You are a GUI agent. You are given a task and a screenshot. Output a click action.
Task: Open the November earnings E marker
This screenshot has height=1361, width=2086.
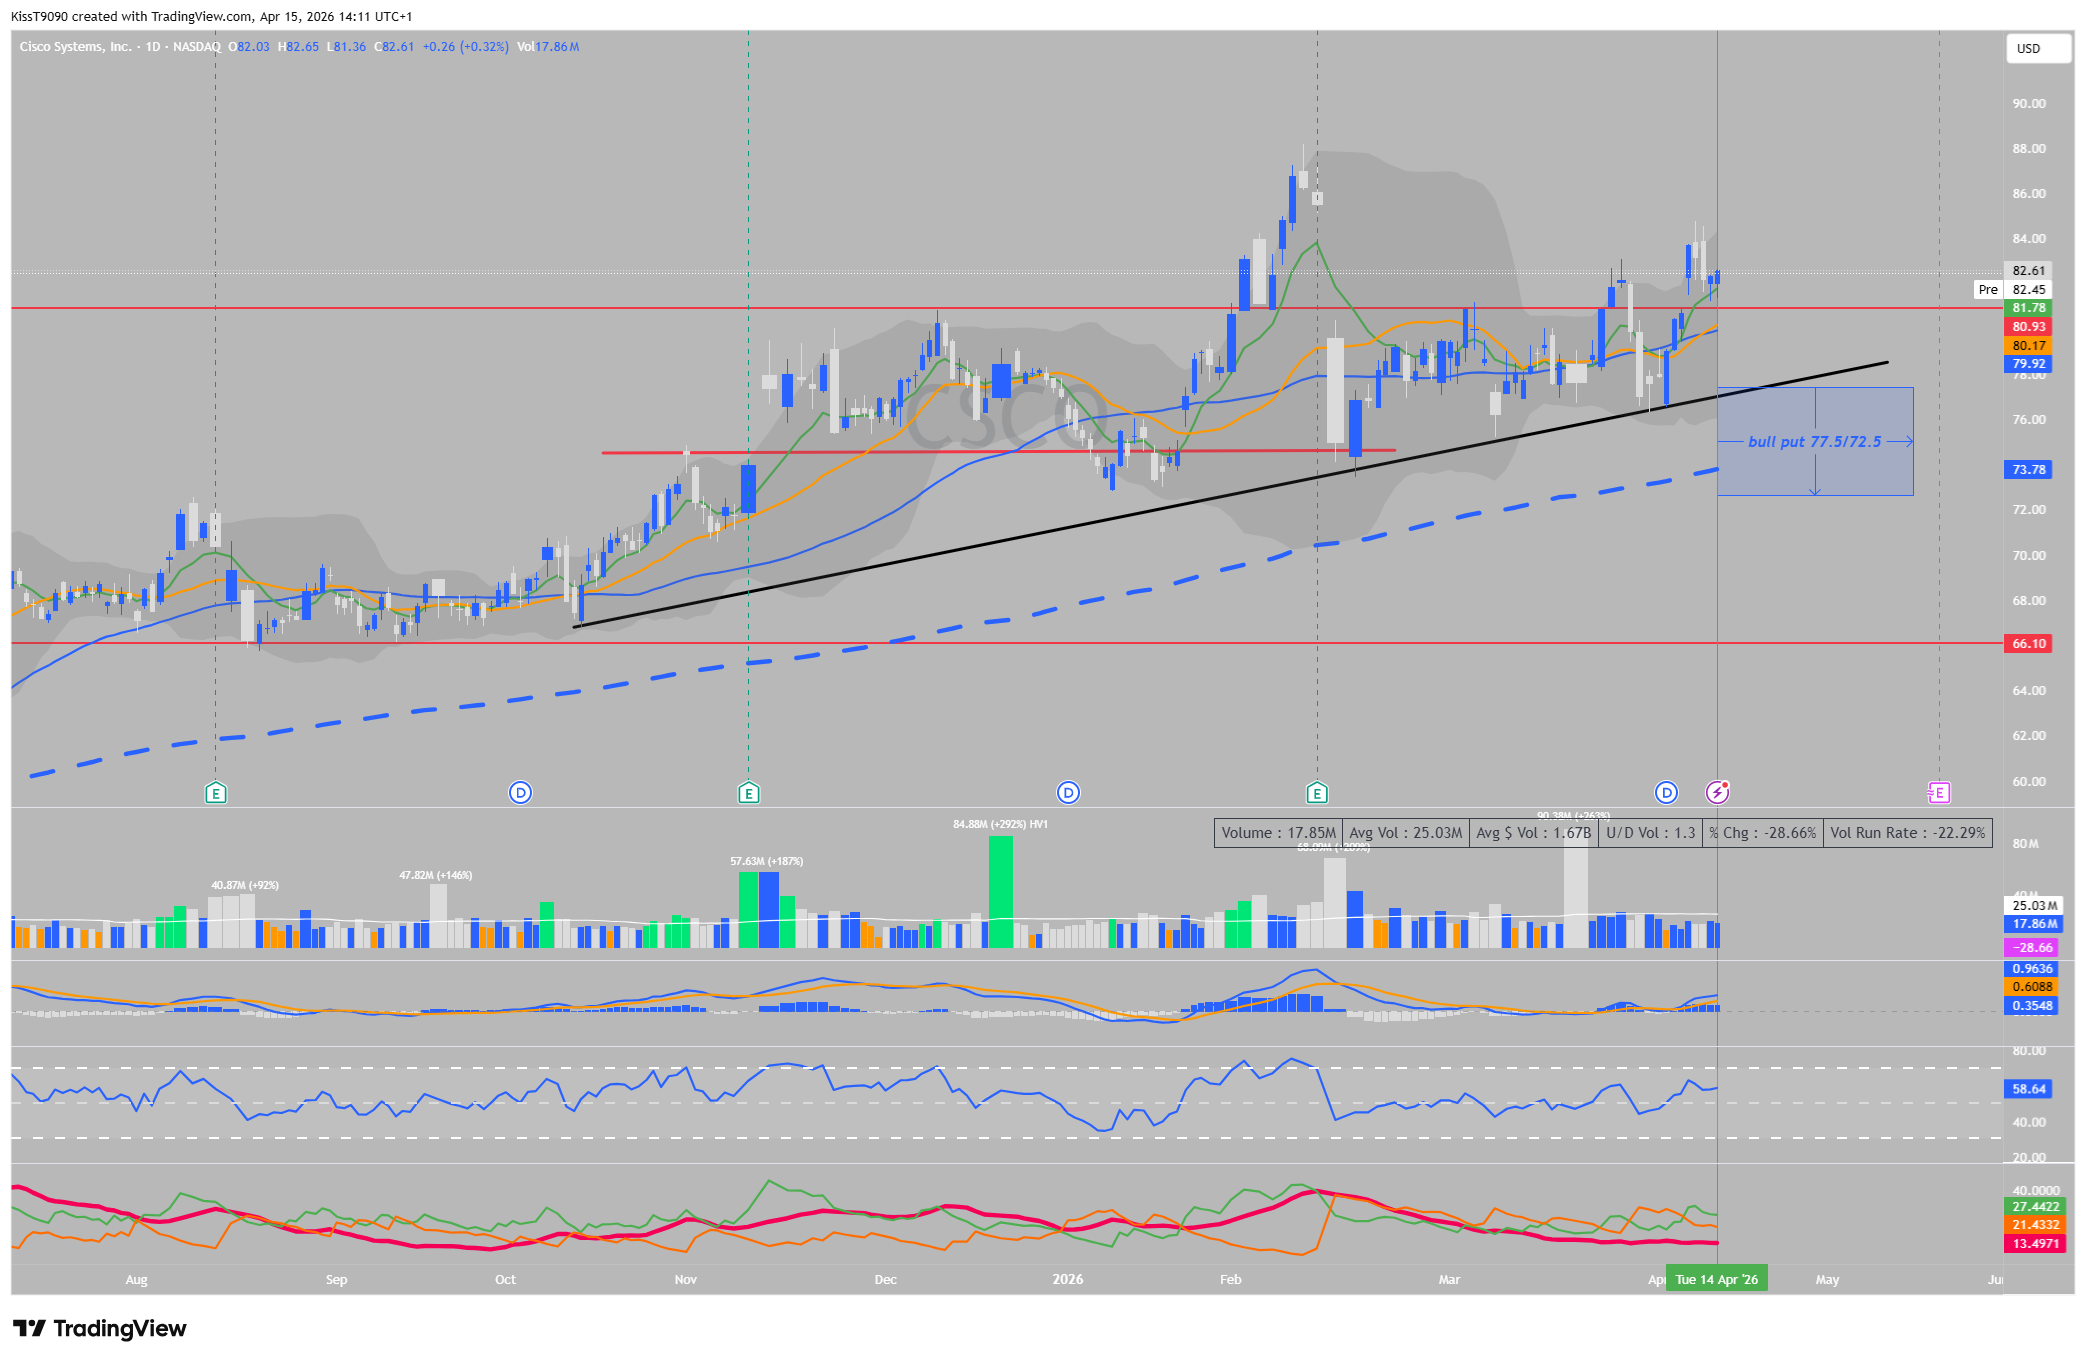748,793
